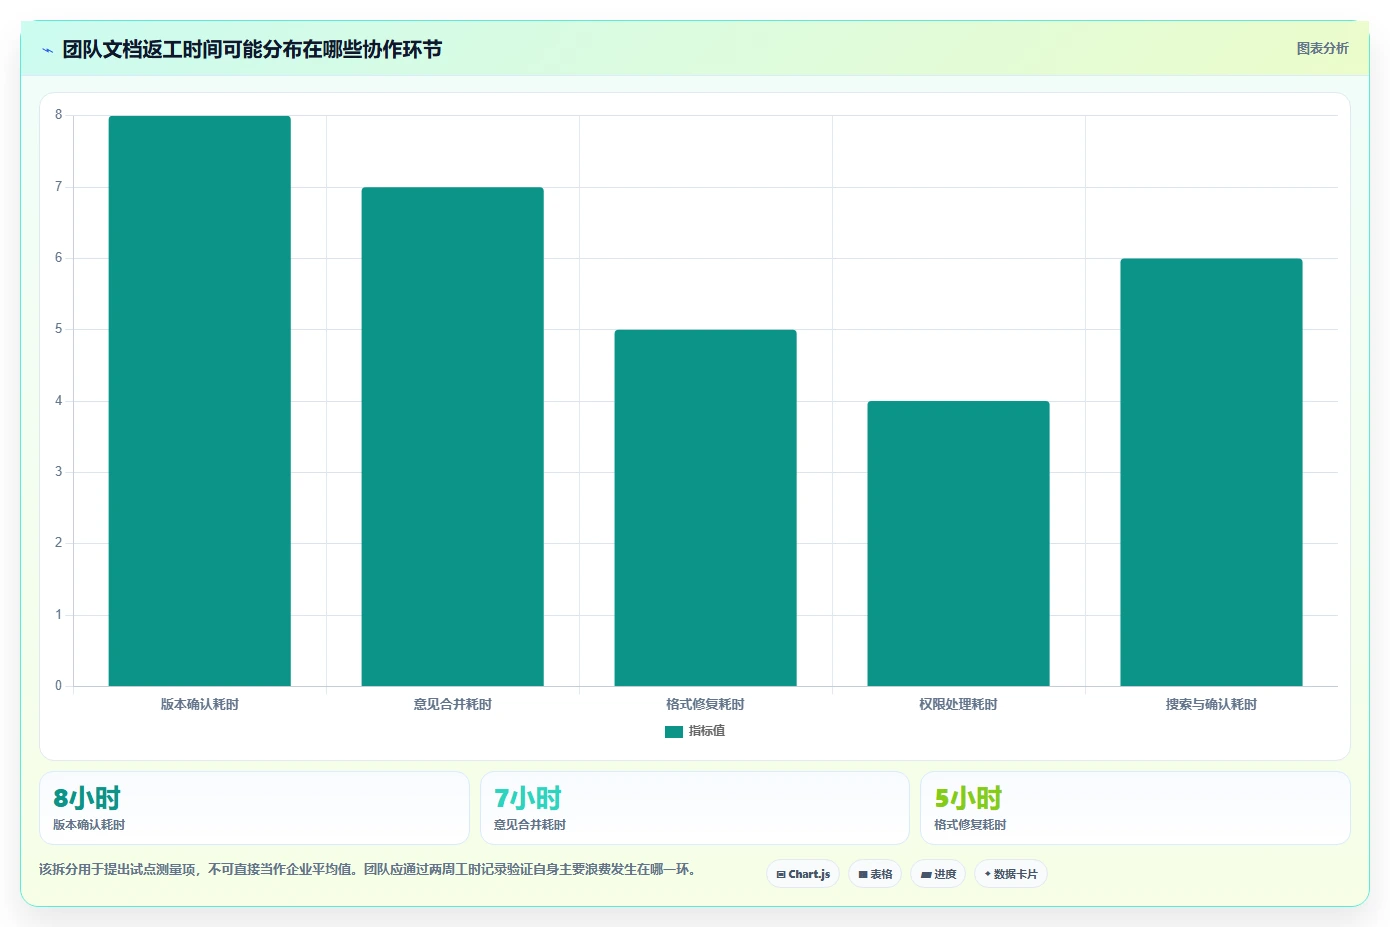Click the chart title 团队文档返工时间可能分布在哪些协作环节
This screenshot has width=1390, height=927.
pos(252,49)
